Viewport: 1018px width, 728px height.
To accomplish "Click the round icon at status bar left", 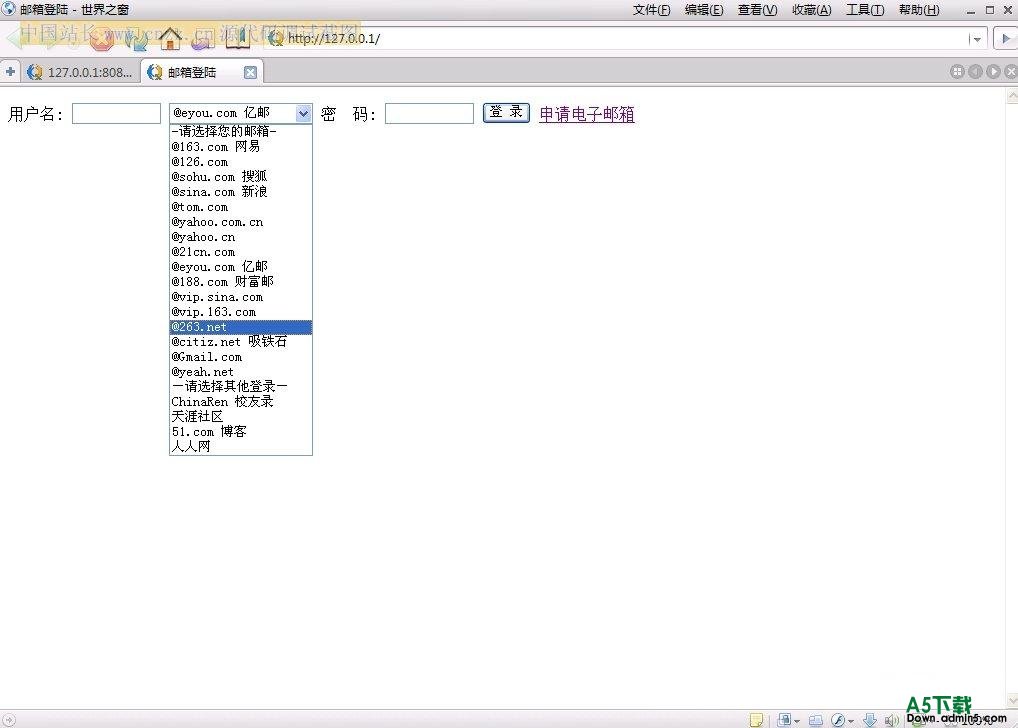I will tap(8, 720).
